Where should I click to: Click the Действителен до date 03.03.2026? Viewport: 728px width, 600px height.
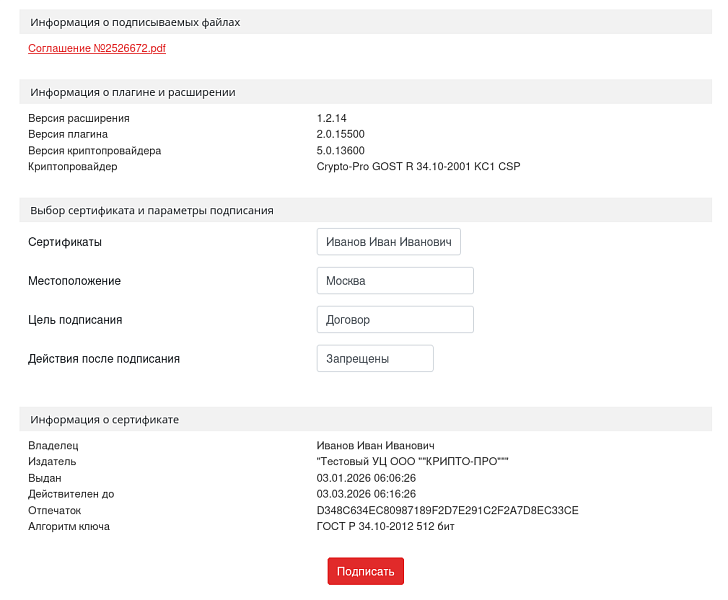click(366, 494)
